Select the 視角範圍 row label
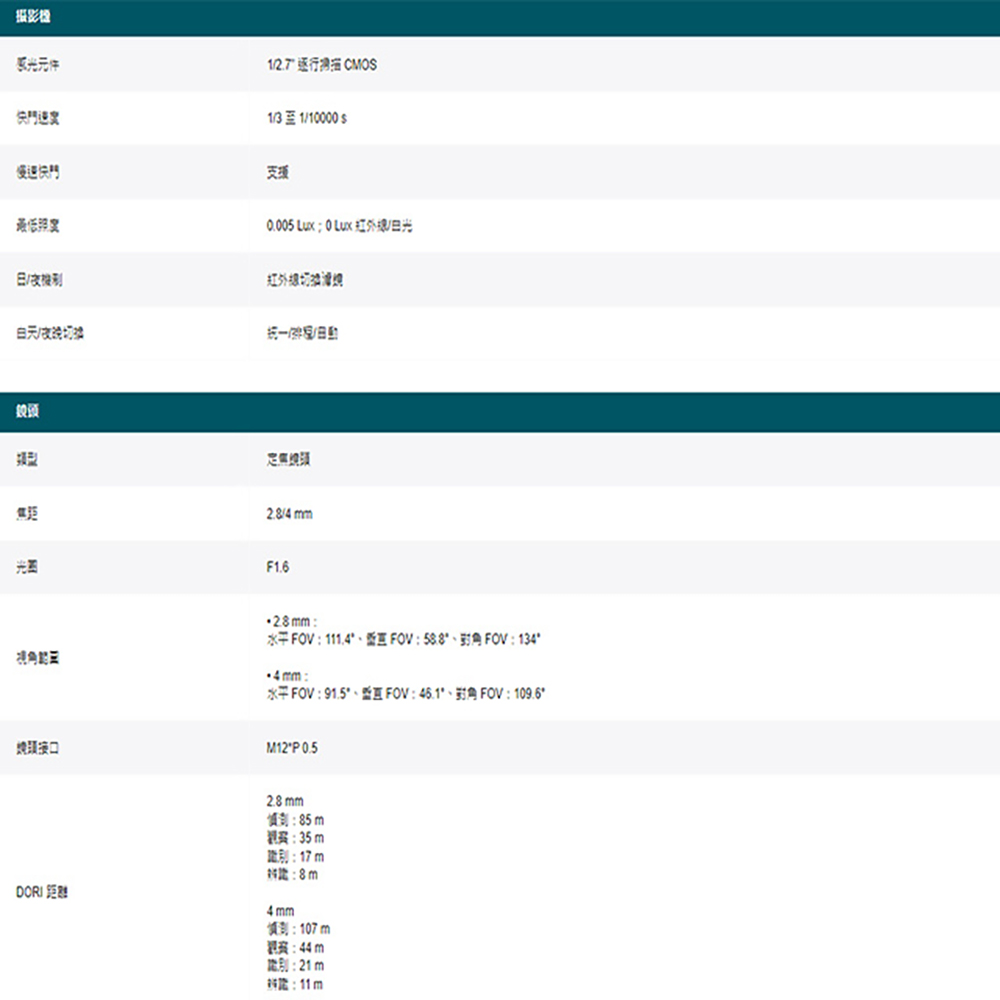This screenshot has height=1000, width=1000. [38, 658]
